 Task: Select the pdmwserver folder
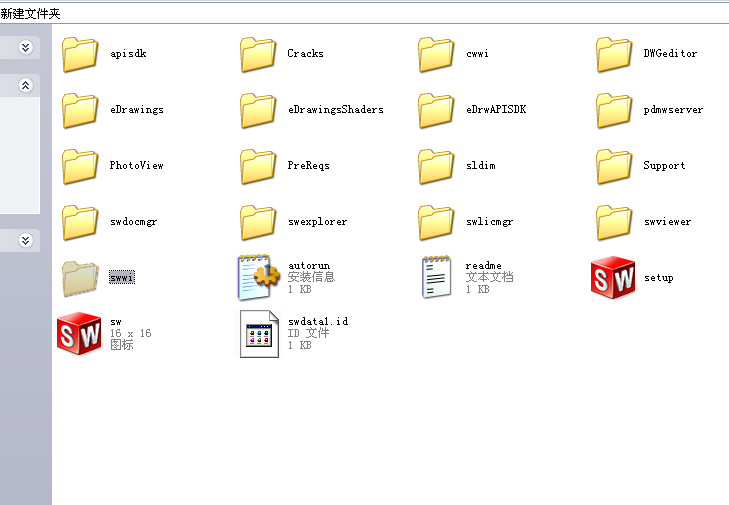click(613, 110)
